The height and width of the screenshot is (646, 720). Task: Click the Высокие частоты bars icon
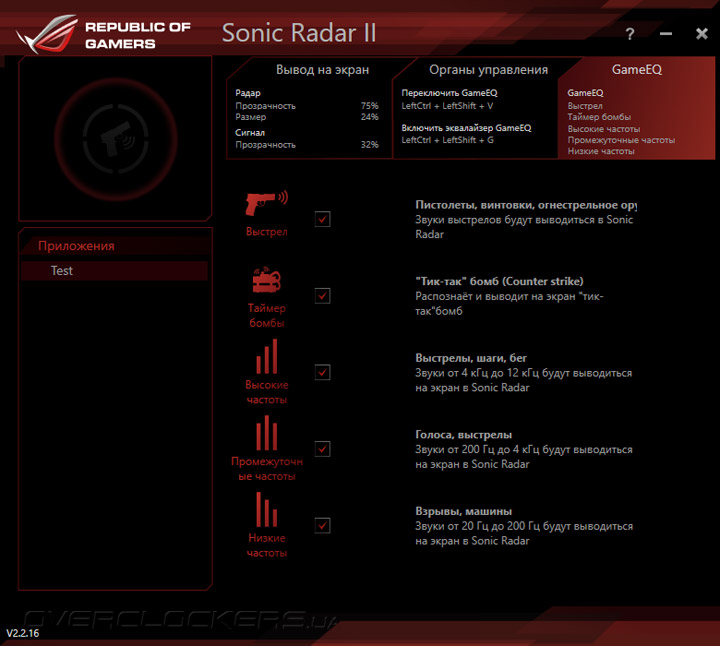pos(267,356)
